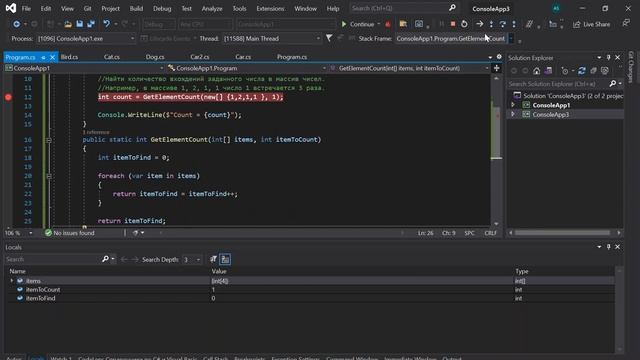Click the No issues found status indicator
Screen dimensions: 640x360
pyautogui.click(x=70, y=233)
